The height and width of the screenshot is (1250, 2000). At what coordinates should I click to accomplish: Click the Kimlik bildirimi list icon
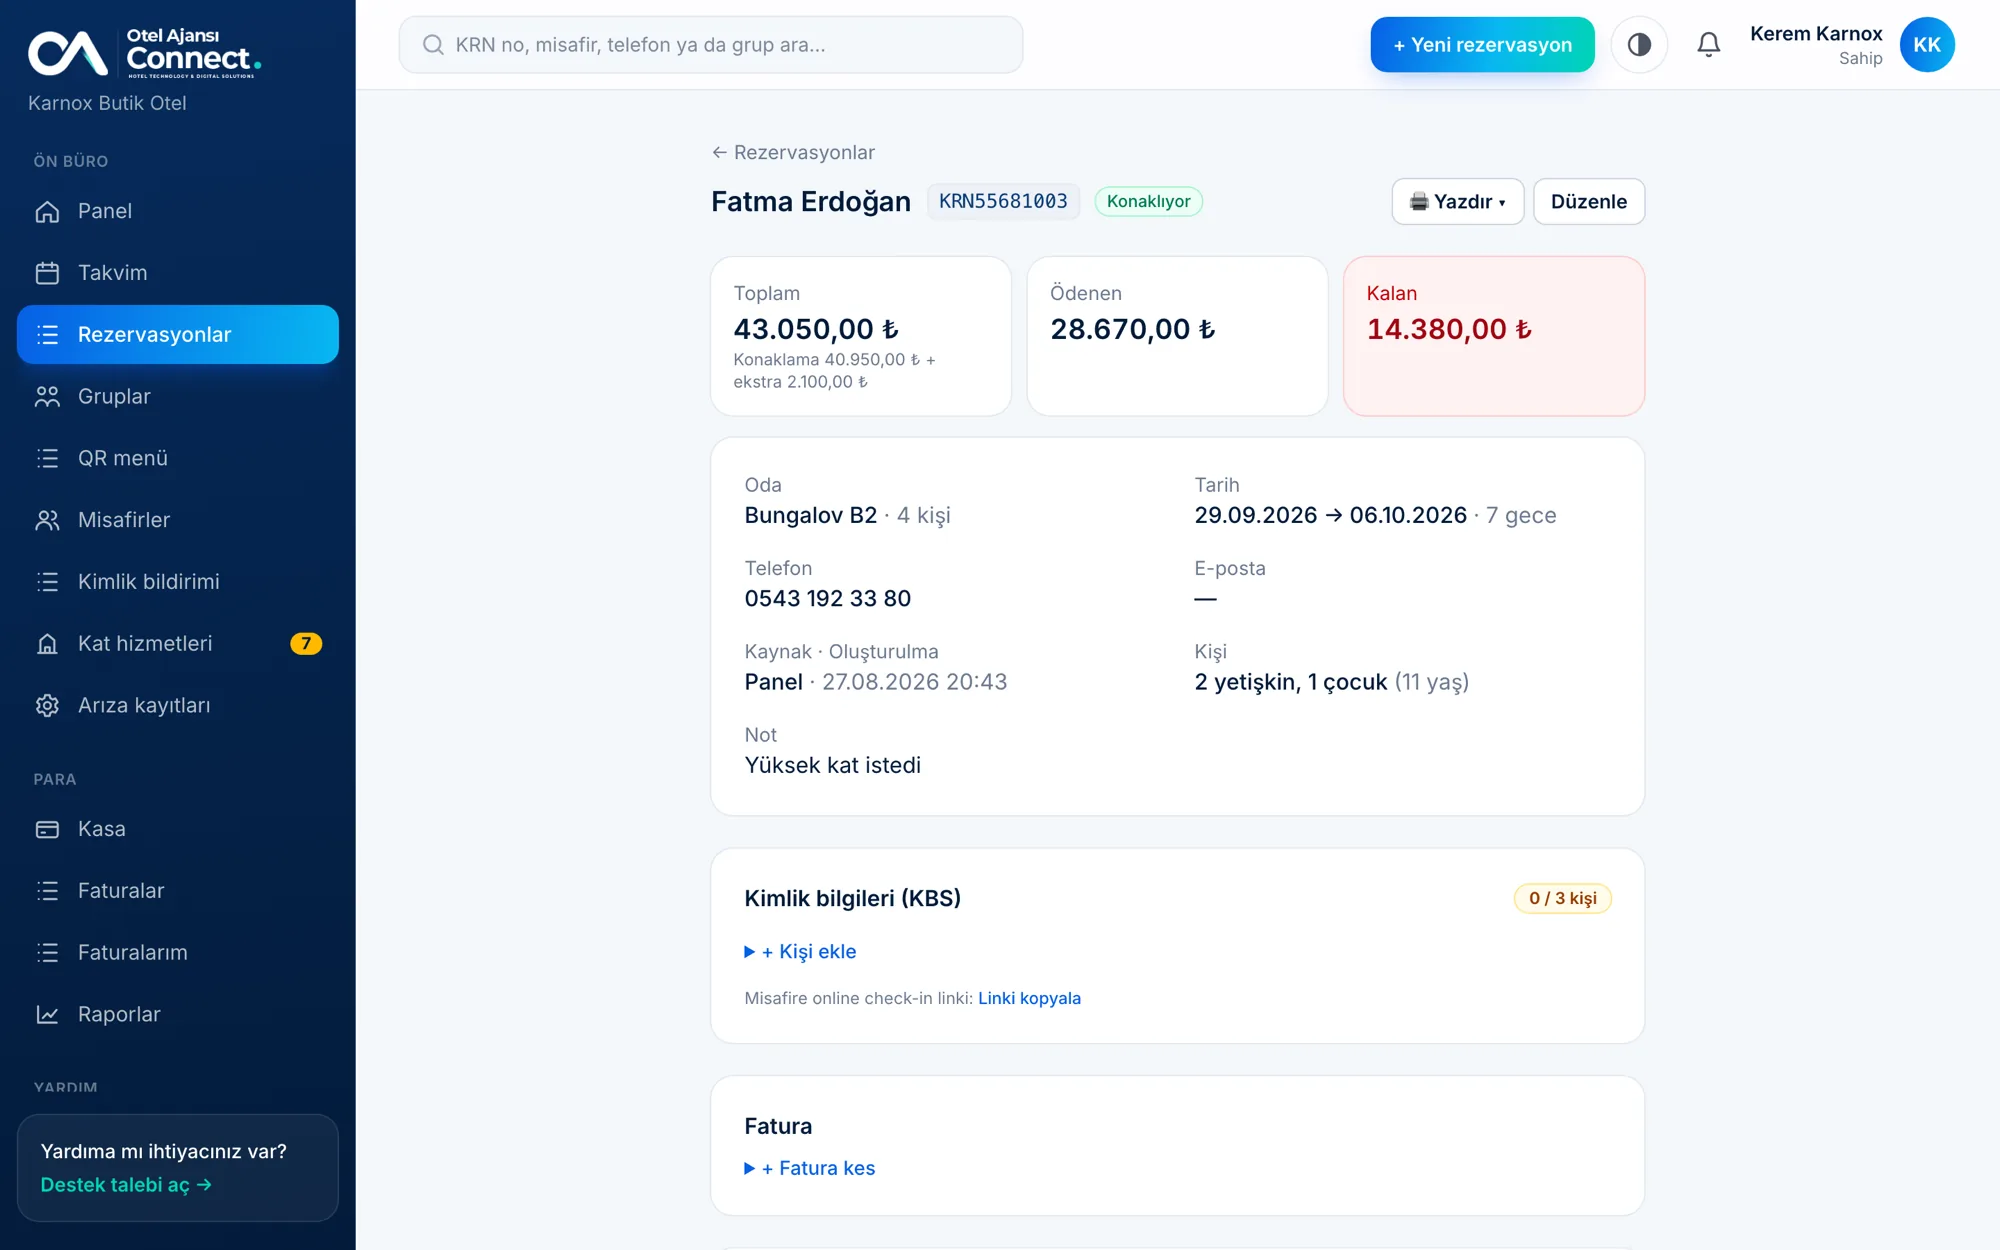pyautogui.click(x=47, y=582)
